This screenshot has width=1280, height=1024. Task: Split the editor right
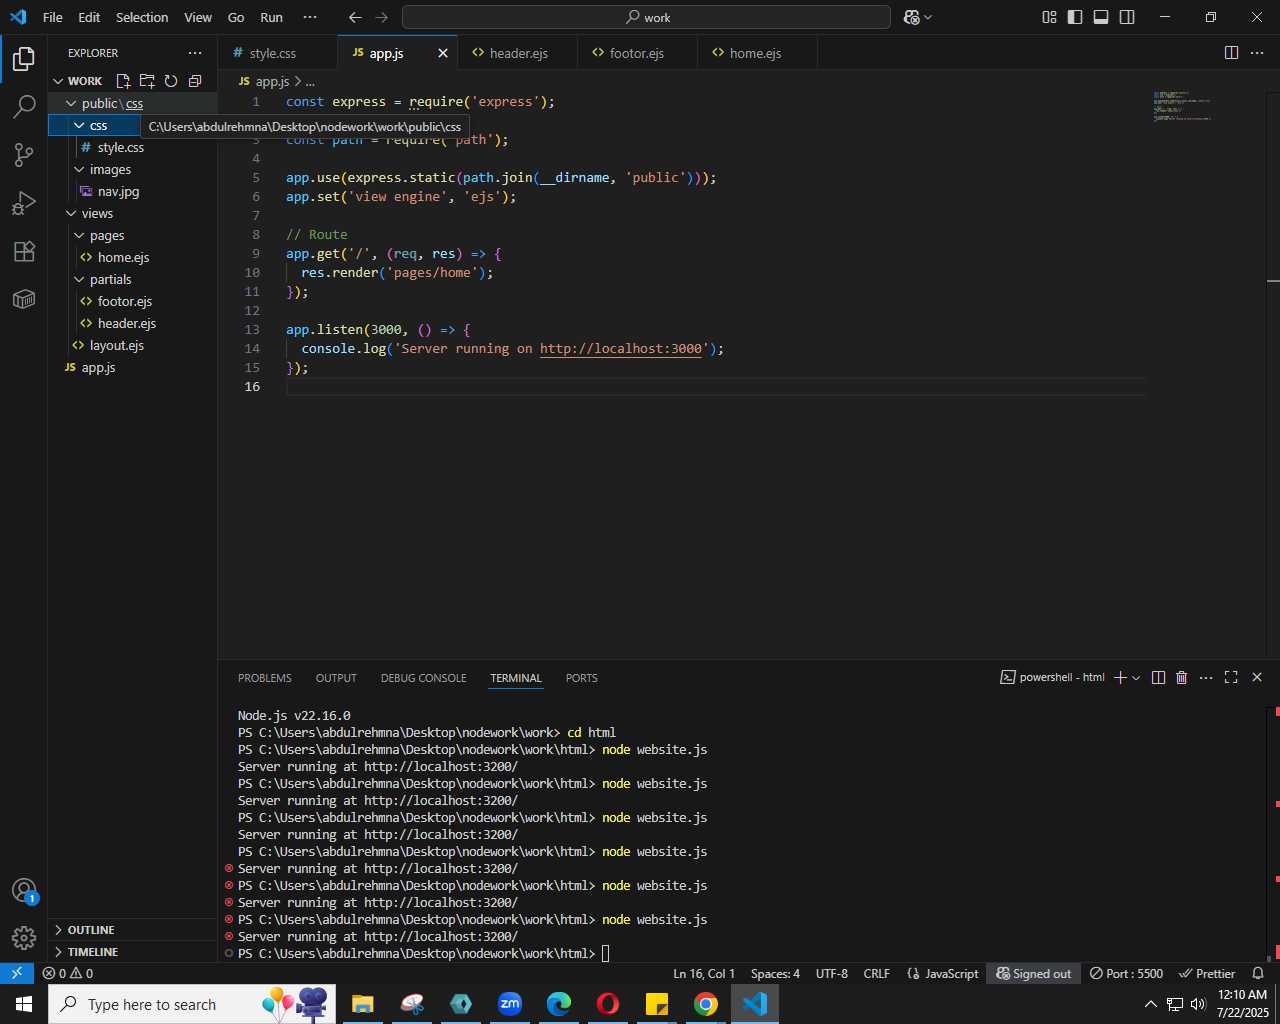click(1232, 53)
